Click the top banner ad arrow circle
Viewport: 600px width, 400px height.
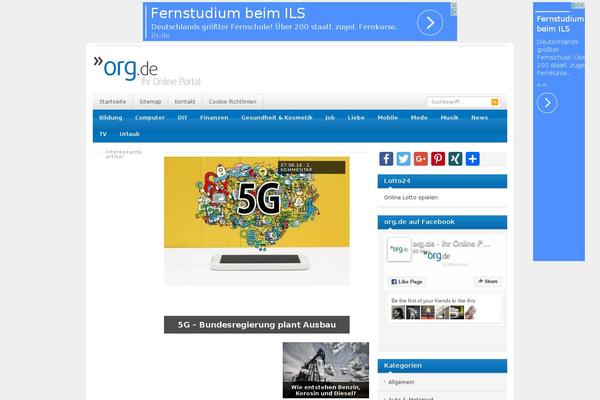pos(430,23)
